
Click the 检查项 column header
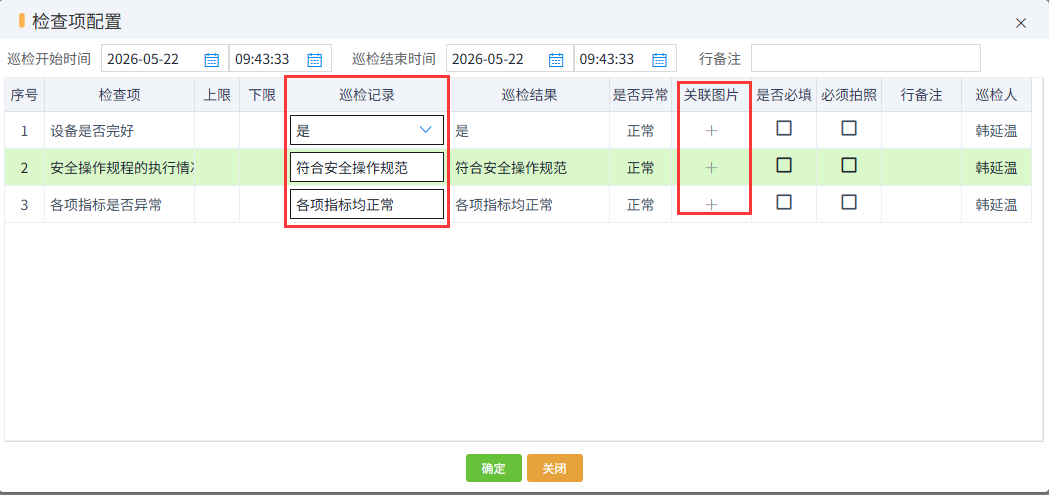tap(119, 95)
